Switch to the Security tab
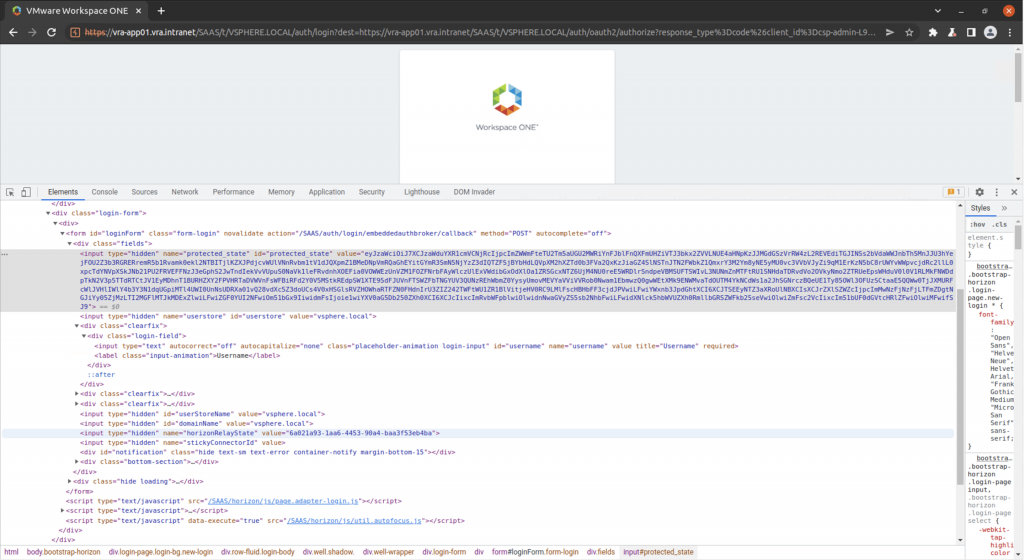This screenshot has height=560, width=1024. (372, 192)
